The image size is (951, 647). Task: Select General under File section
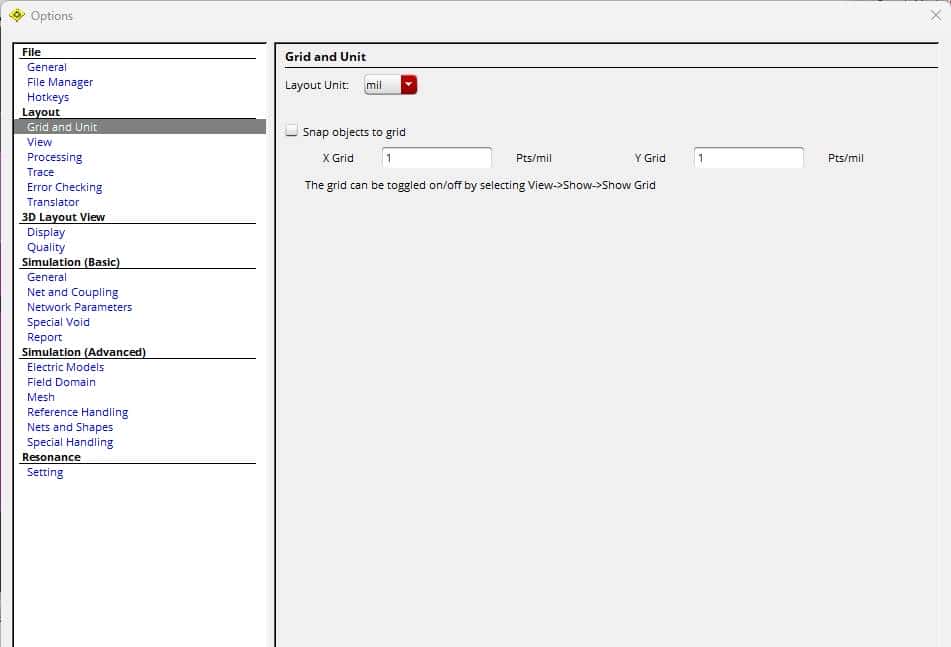point(47,67)
